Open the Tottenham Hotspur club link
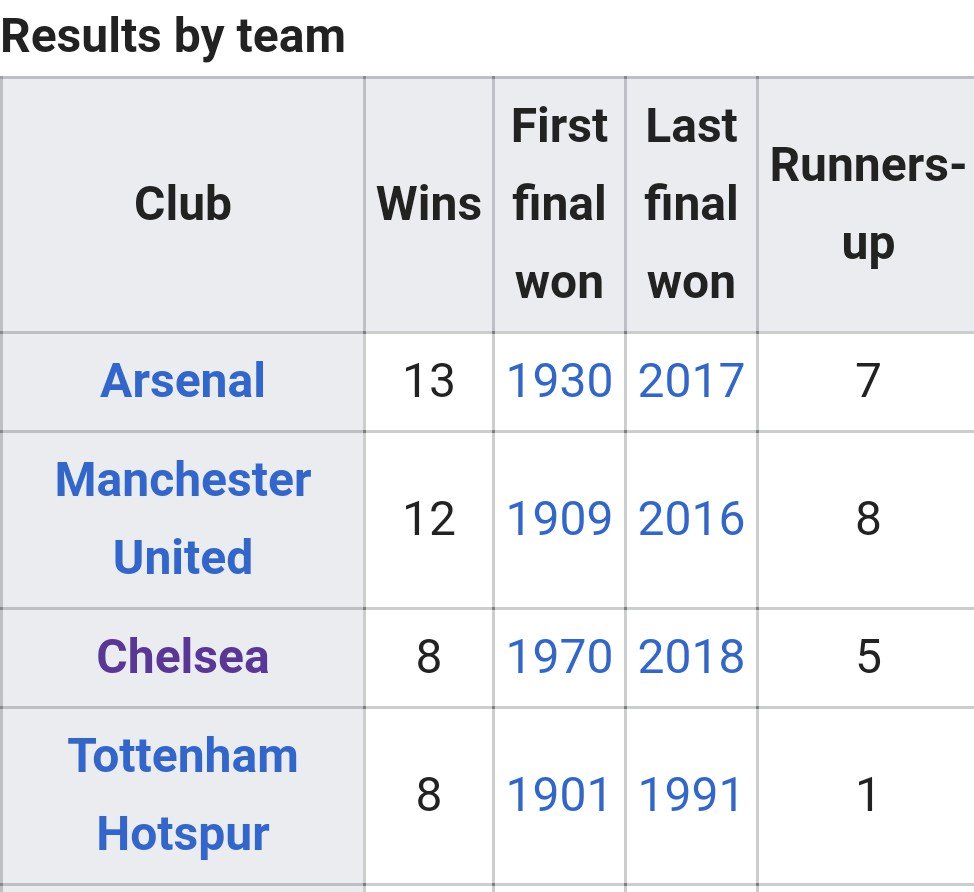 183,794
